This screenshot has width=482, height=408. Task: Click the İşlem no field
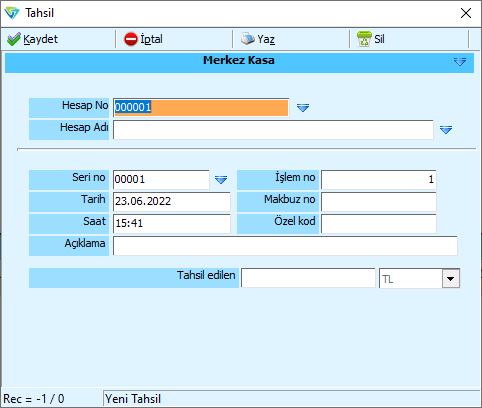[x=379, y=179]
